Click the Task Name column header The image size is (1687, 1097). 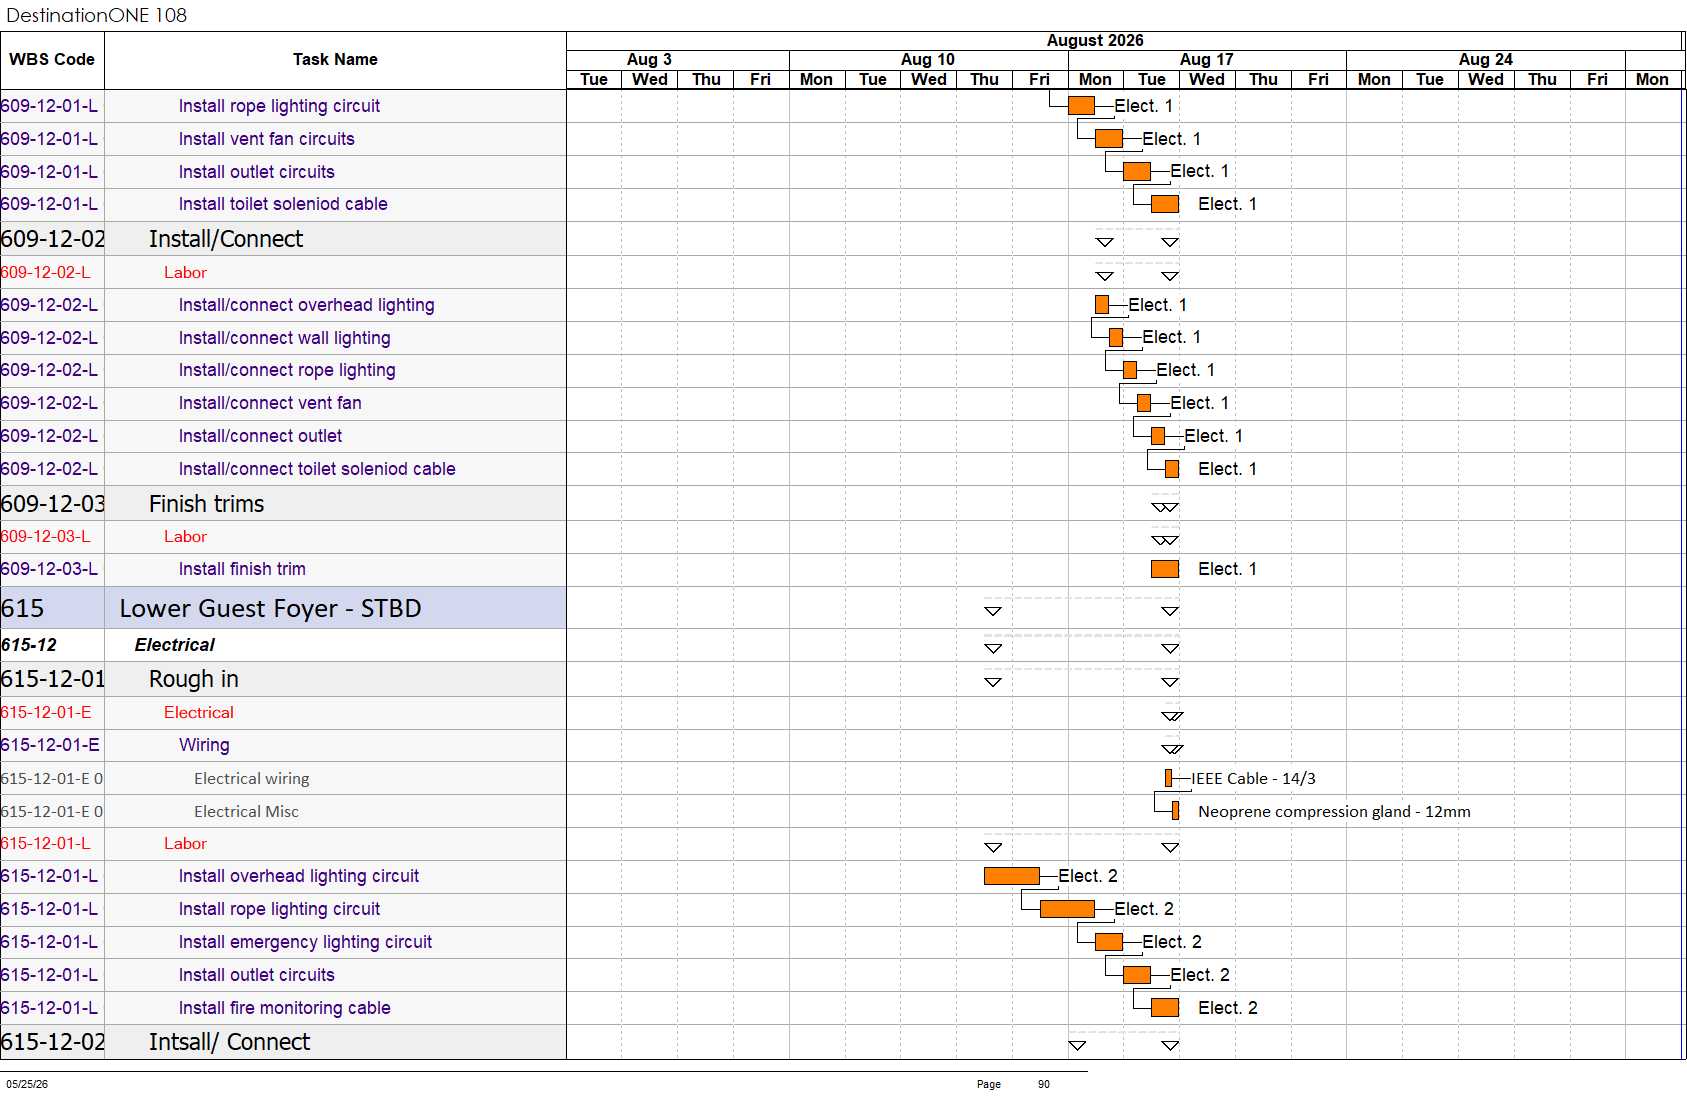point(335,60)
